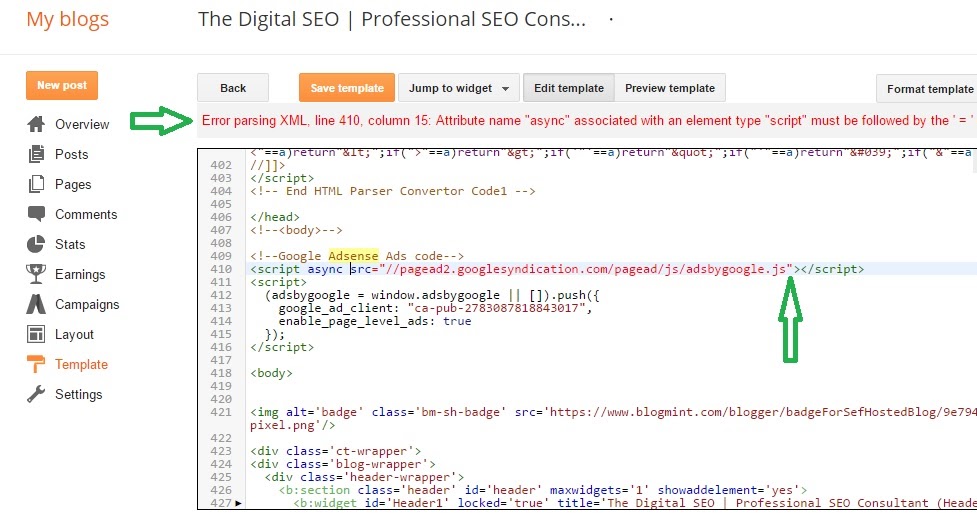Click the div class='header-wrapper' line

tap(364, 477)
